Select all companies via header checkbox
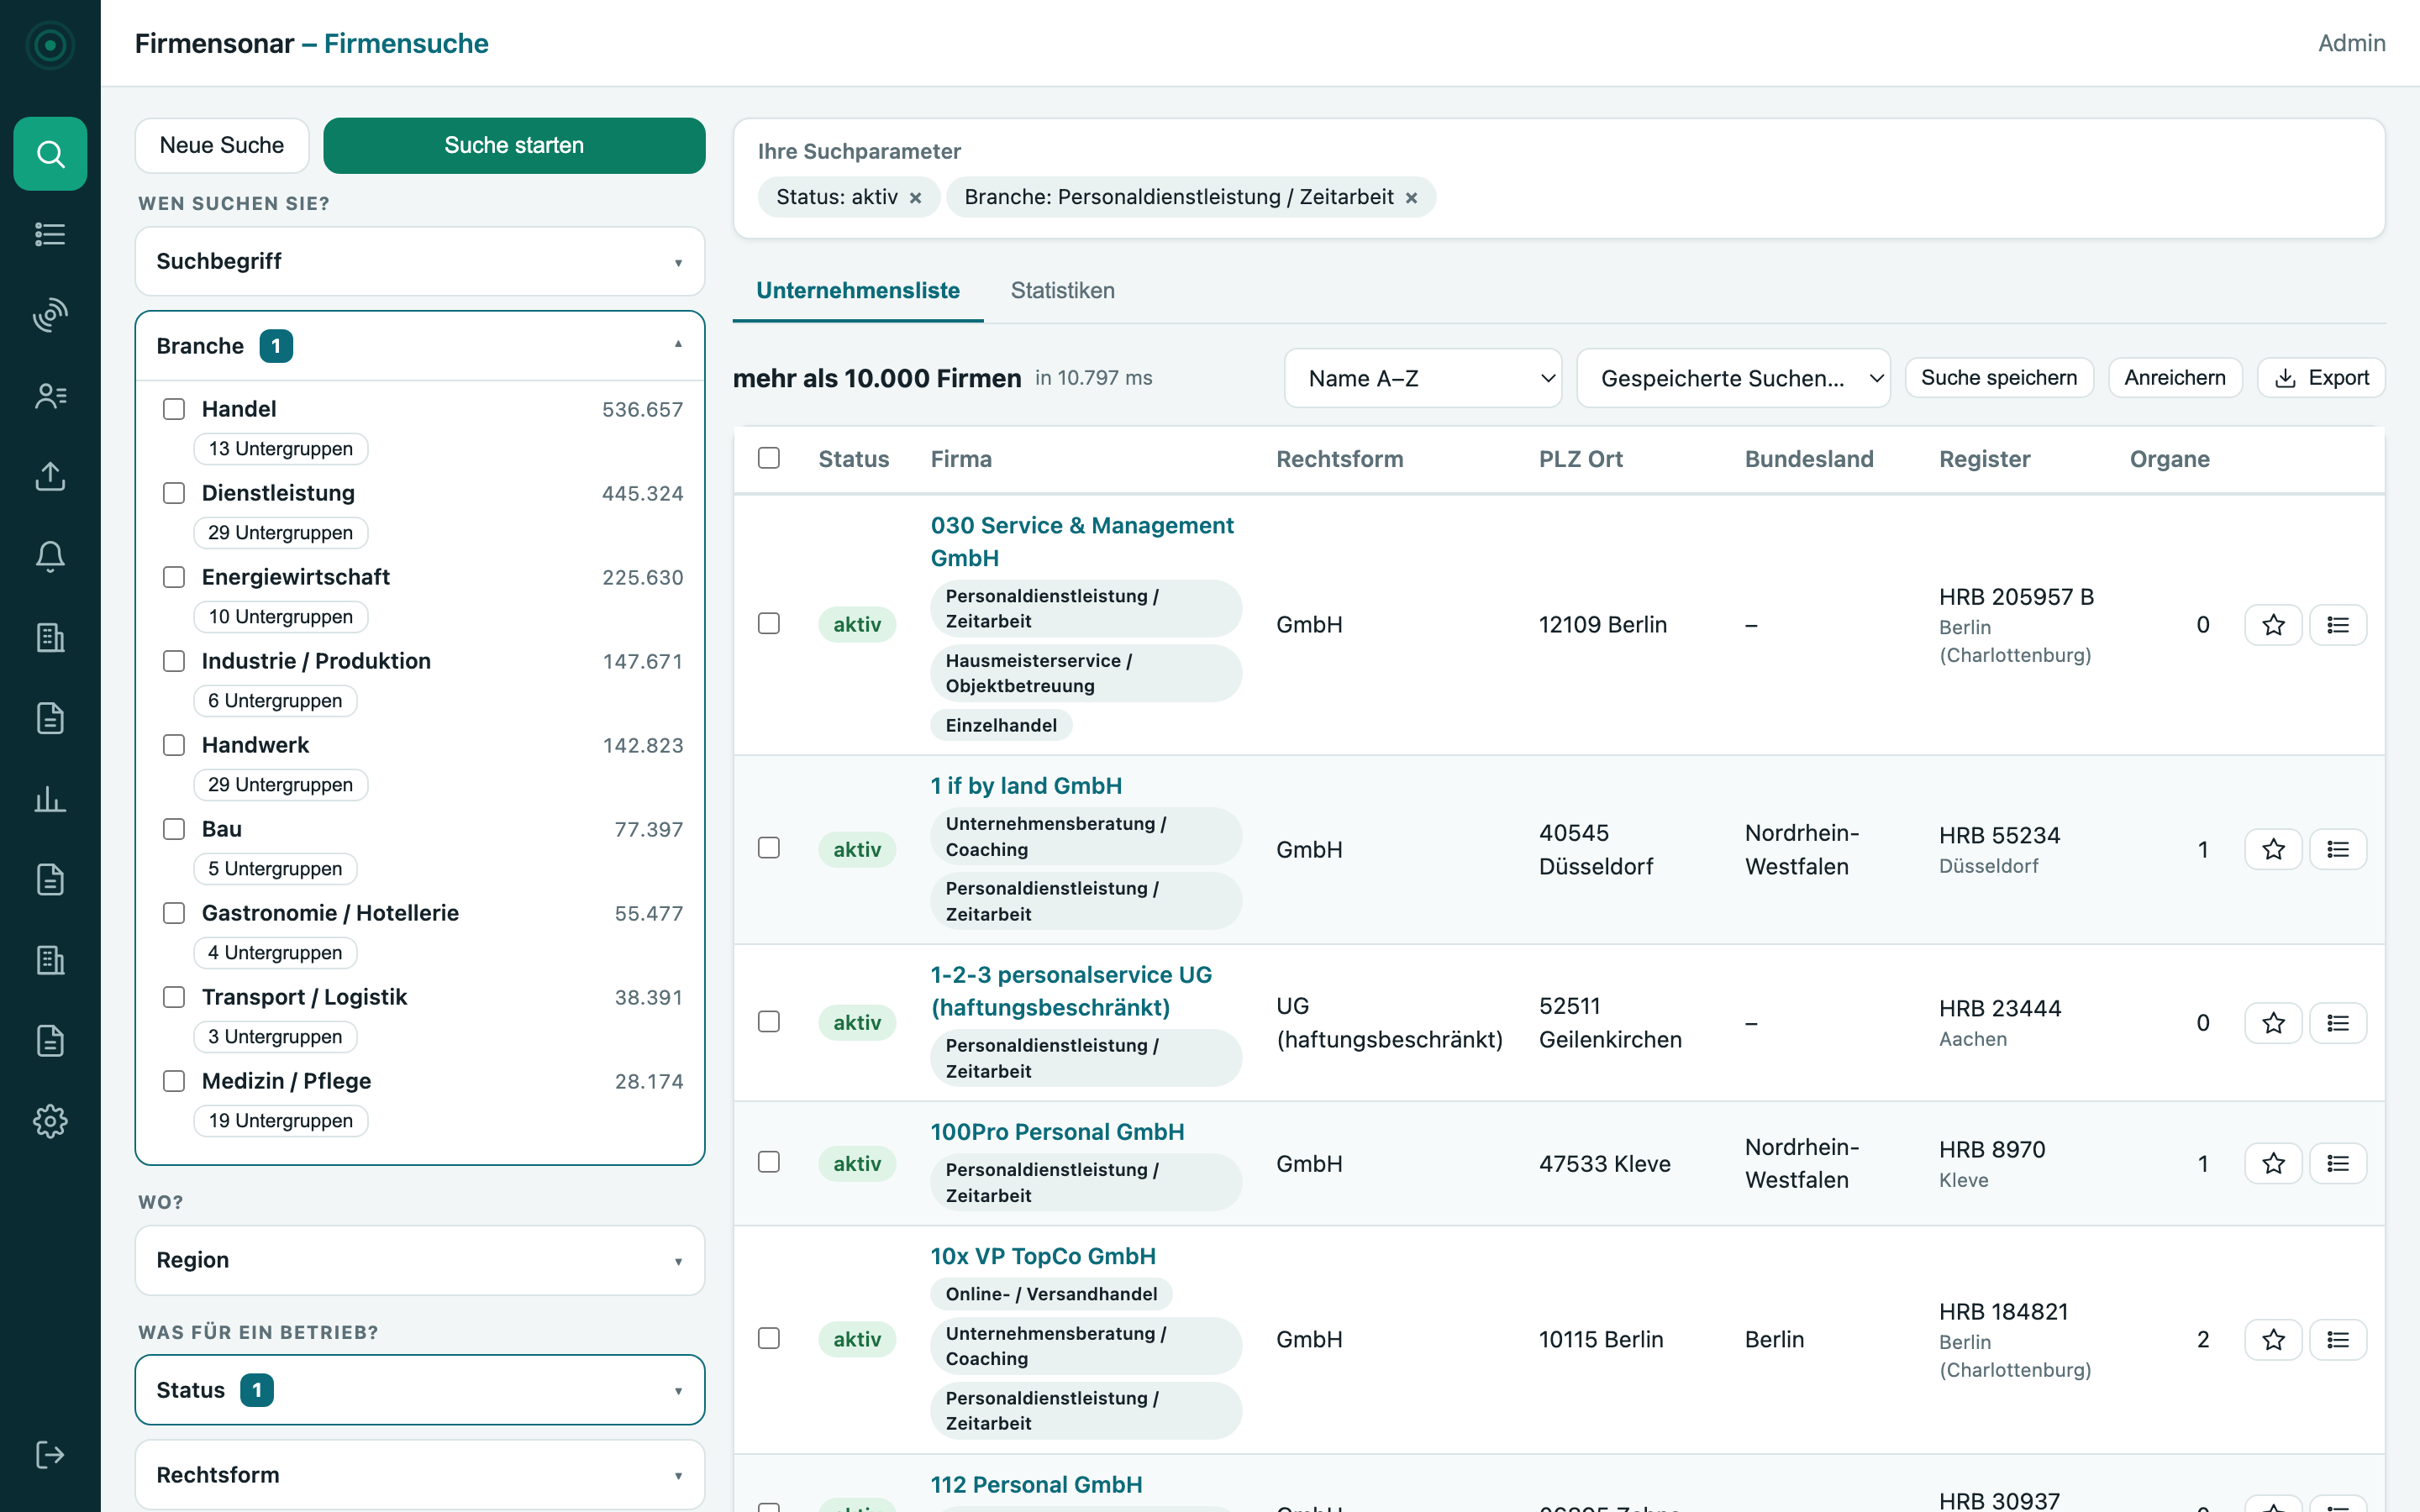The image size is (2420, 1512). [769, 458]
